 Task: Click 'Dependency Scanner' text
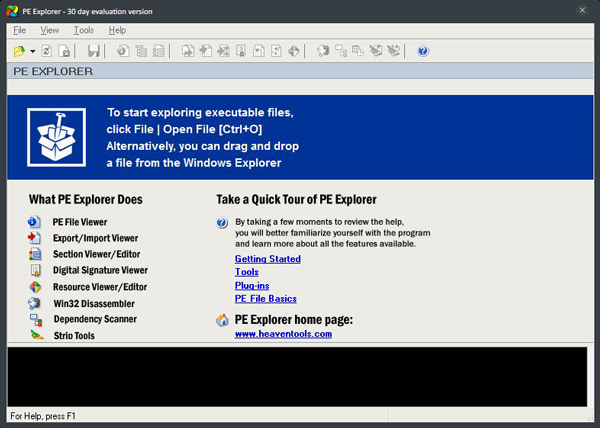click(x=95, y=319)
